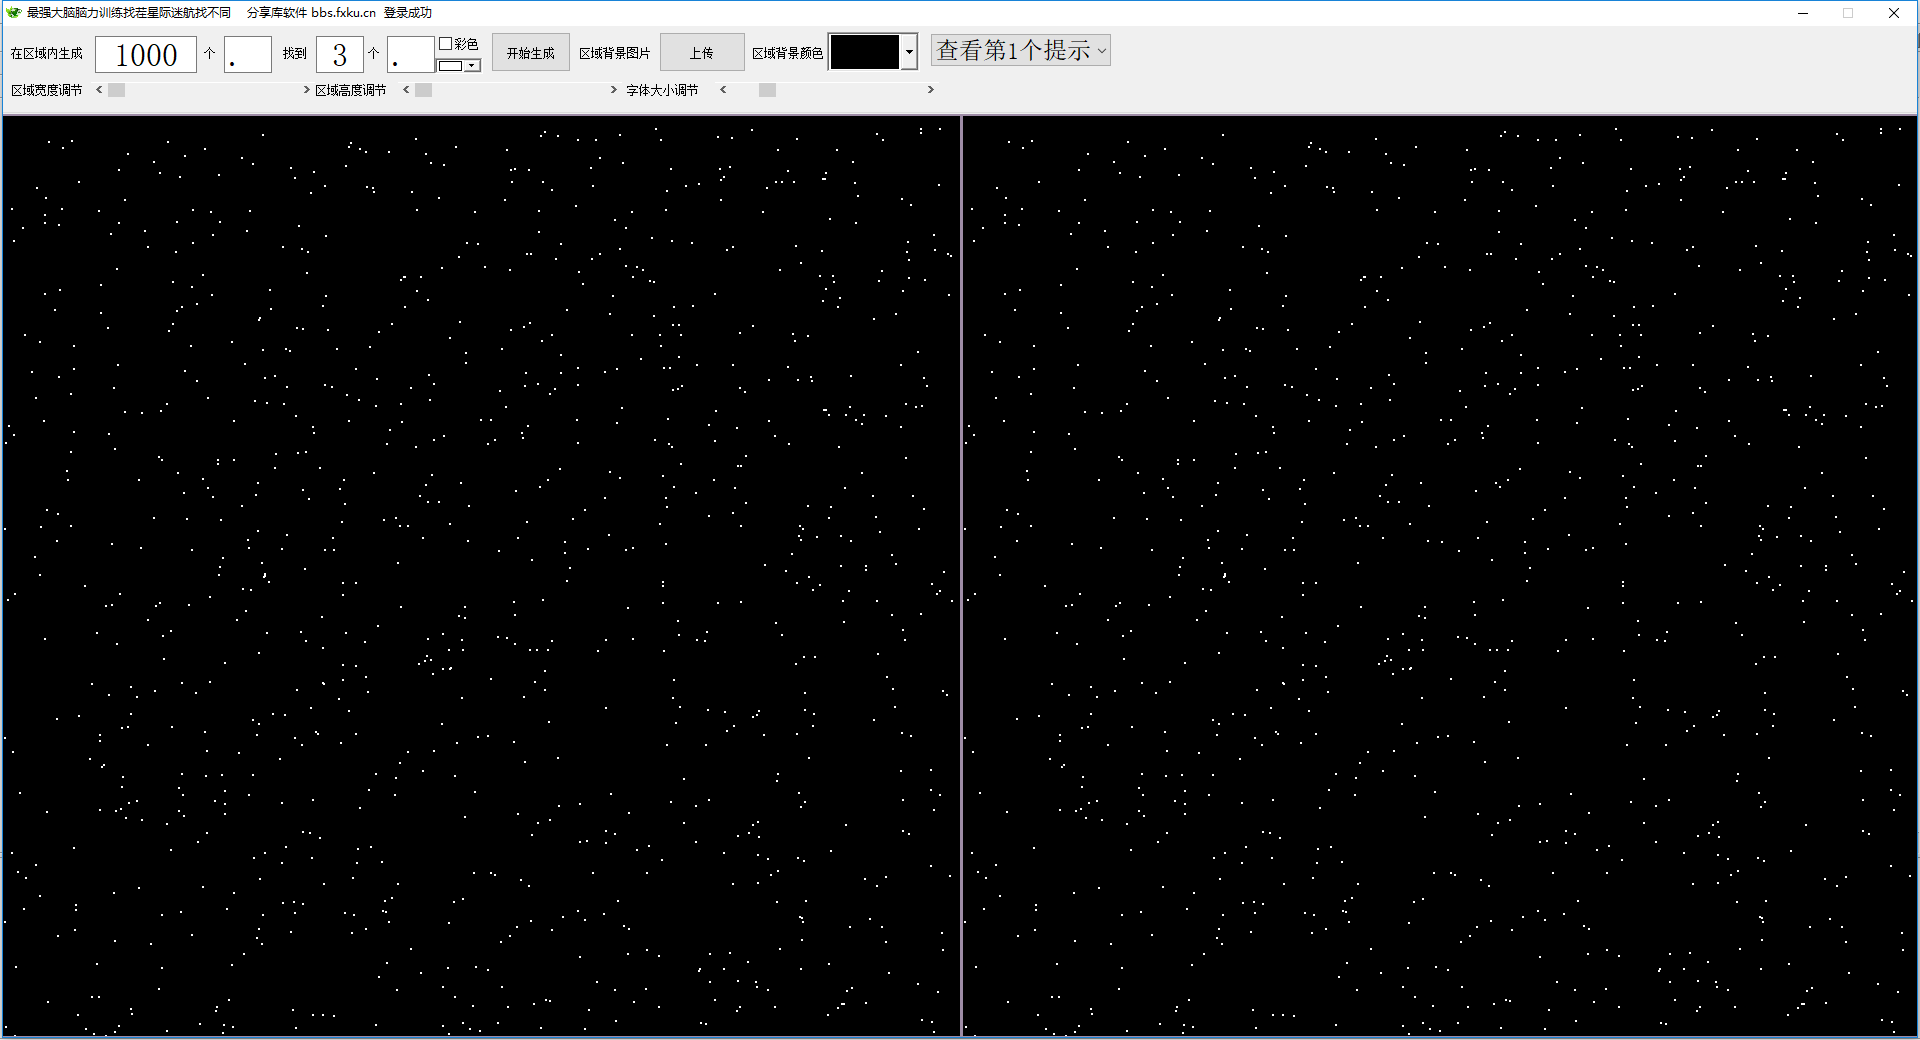Viewport: 1920px width, 1040px height.
Task: Click the 区域宽度调节 scrollbar thumb
Action: point(117,90)
